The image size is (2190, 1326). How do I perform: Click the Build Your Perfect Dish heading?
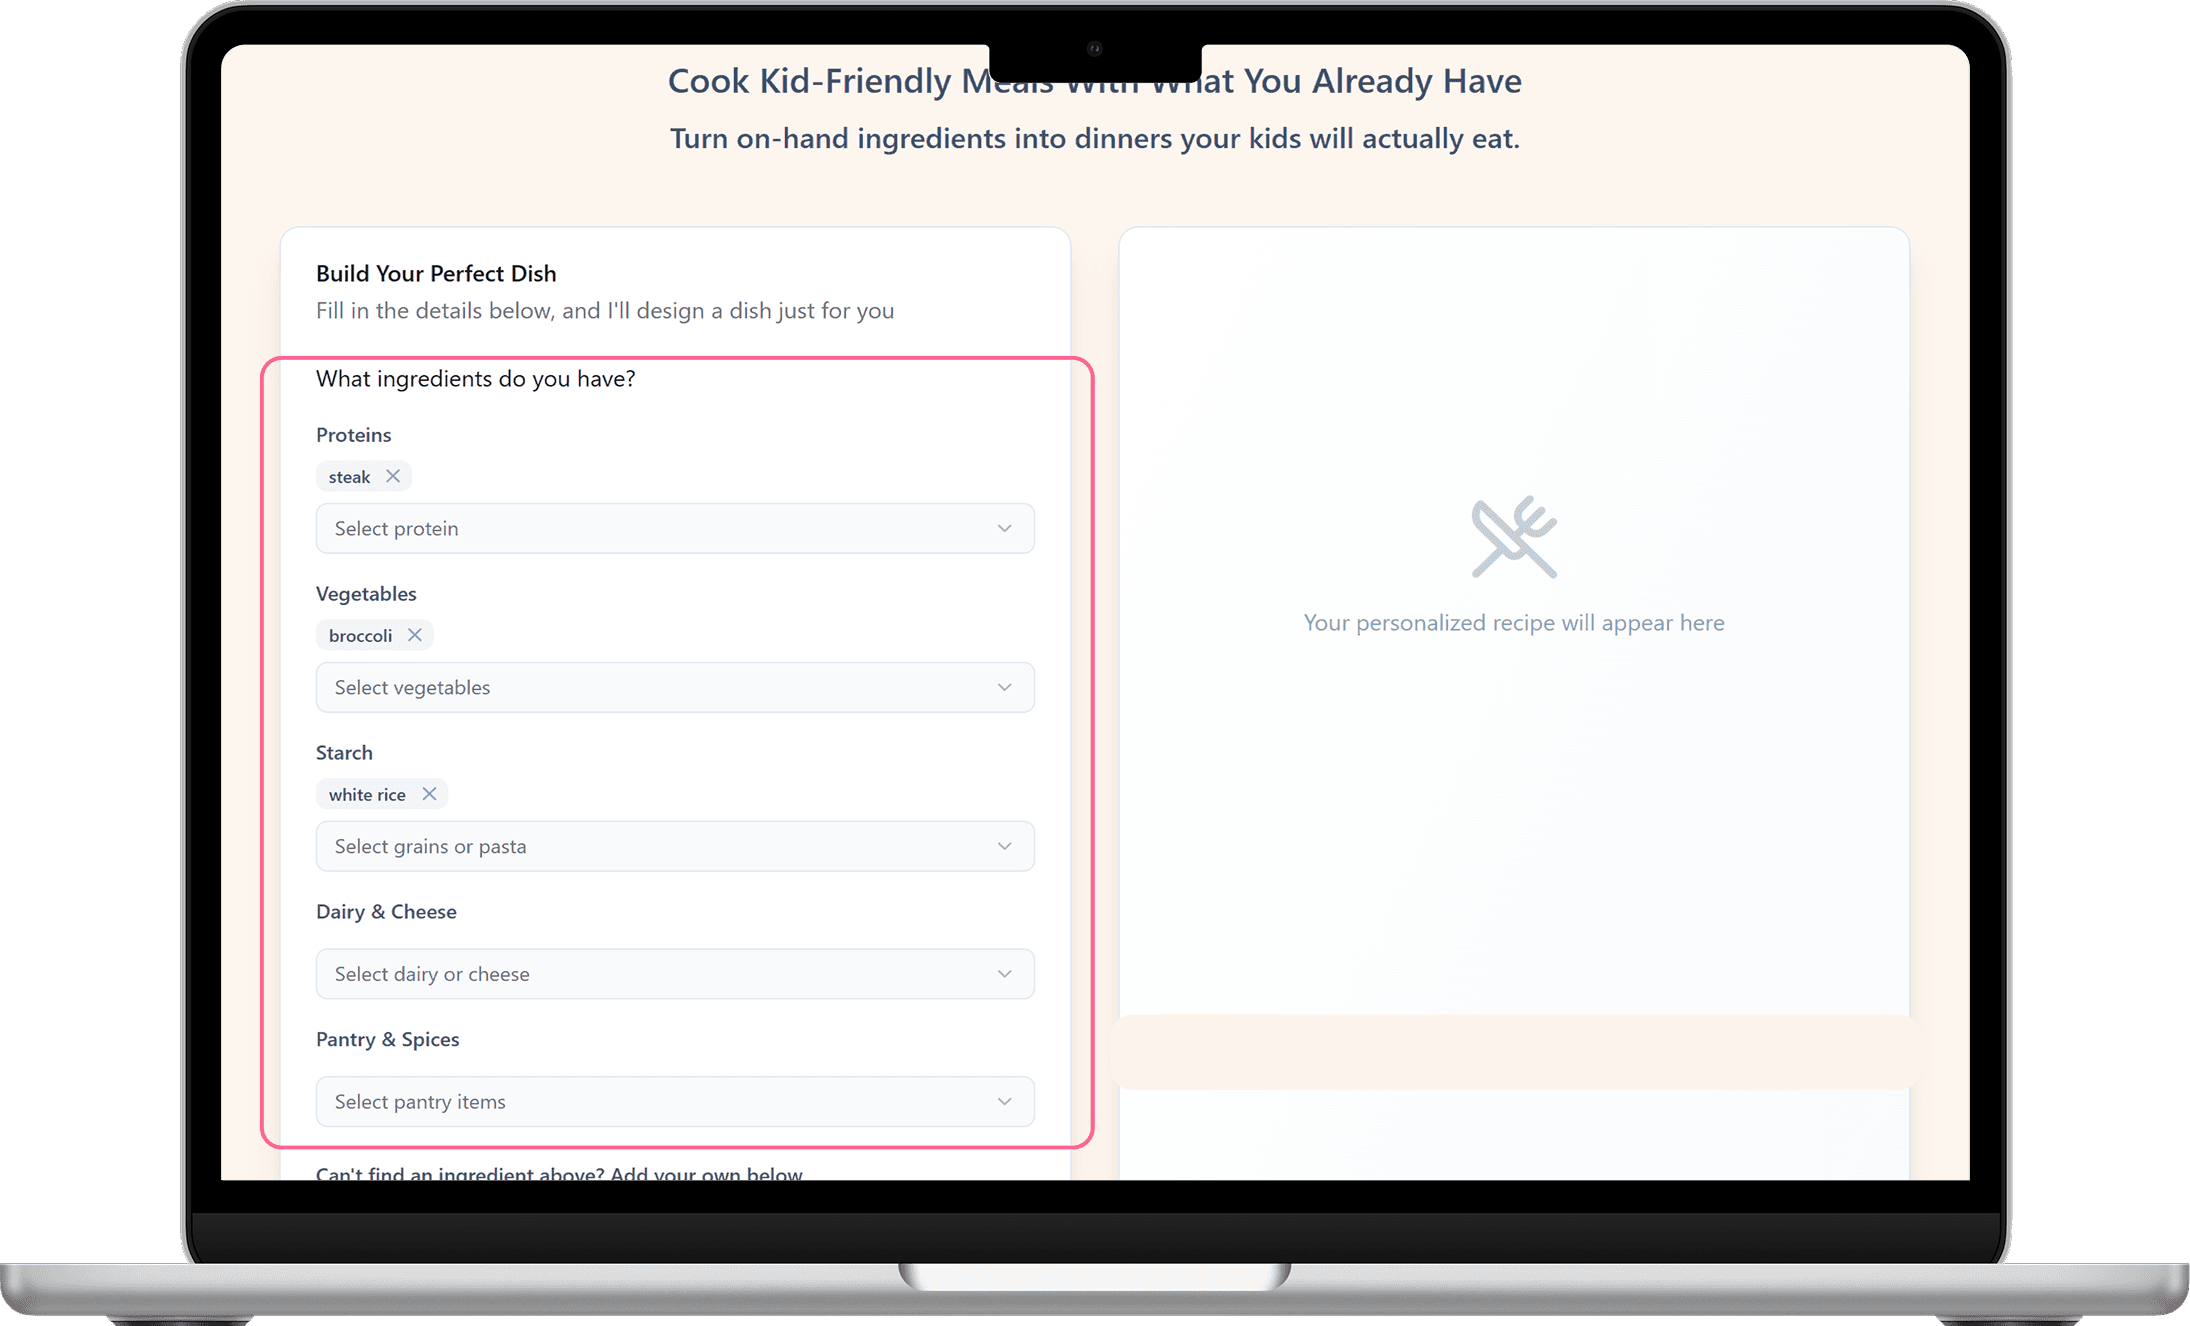tap(436, 273)
